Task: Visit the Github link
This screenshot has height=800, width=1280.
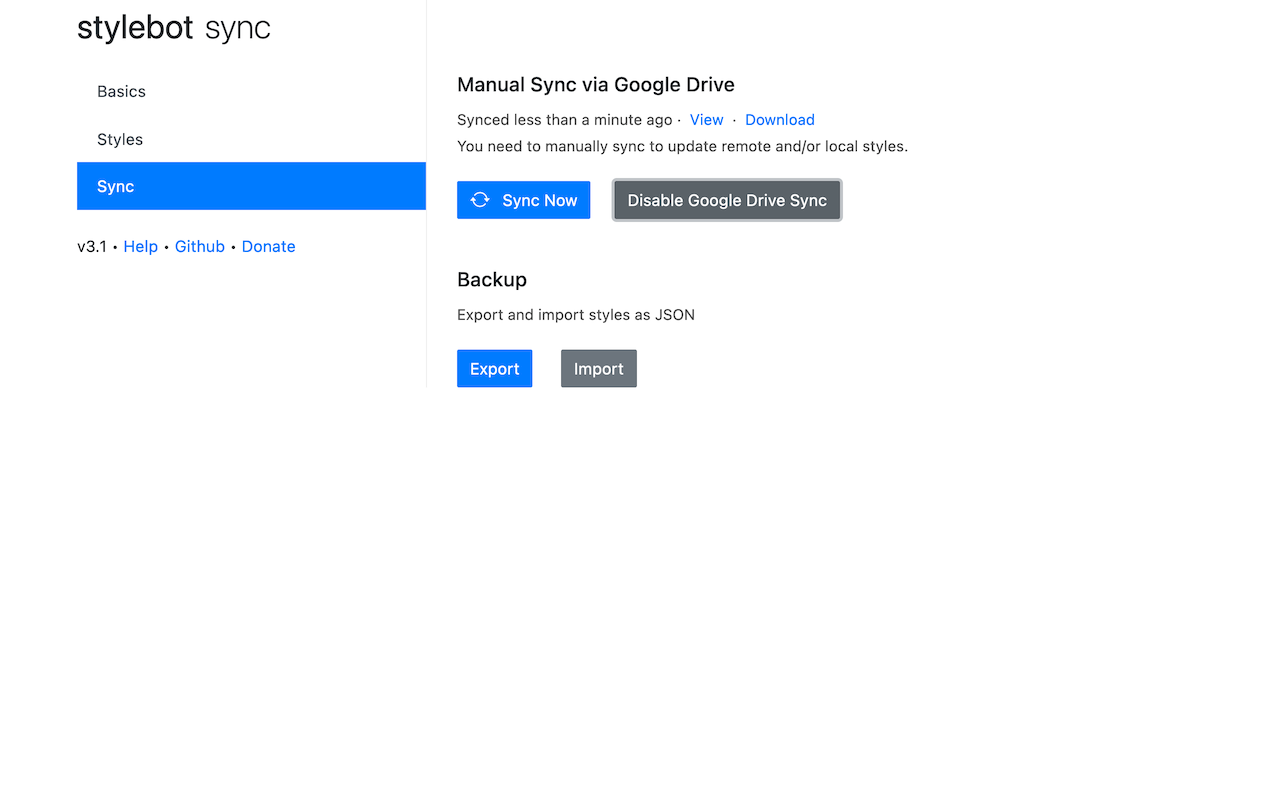Action: tap(200, 247)
